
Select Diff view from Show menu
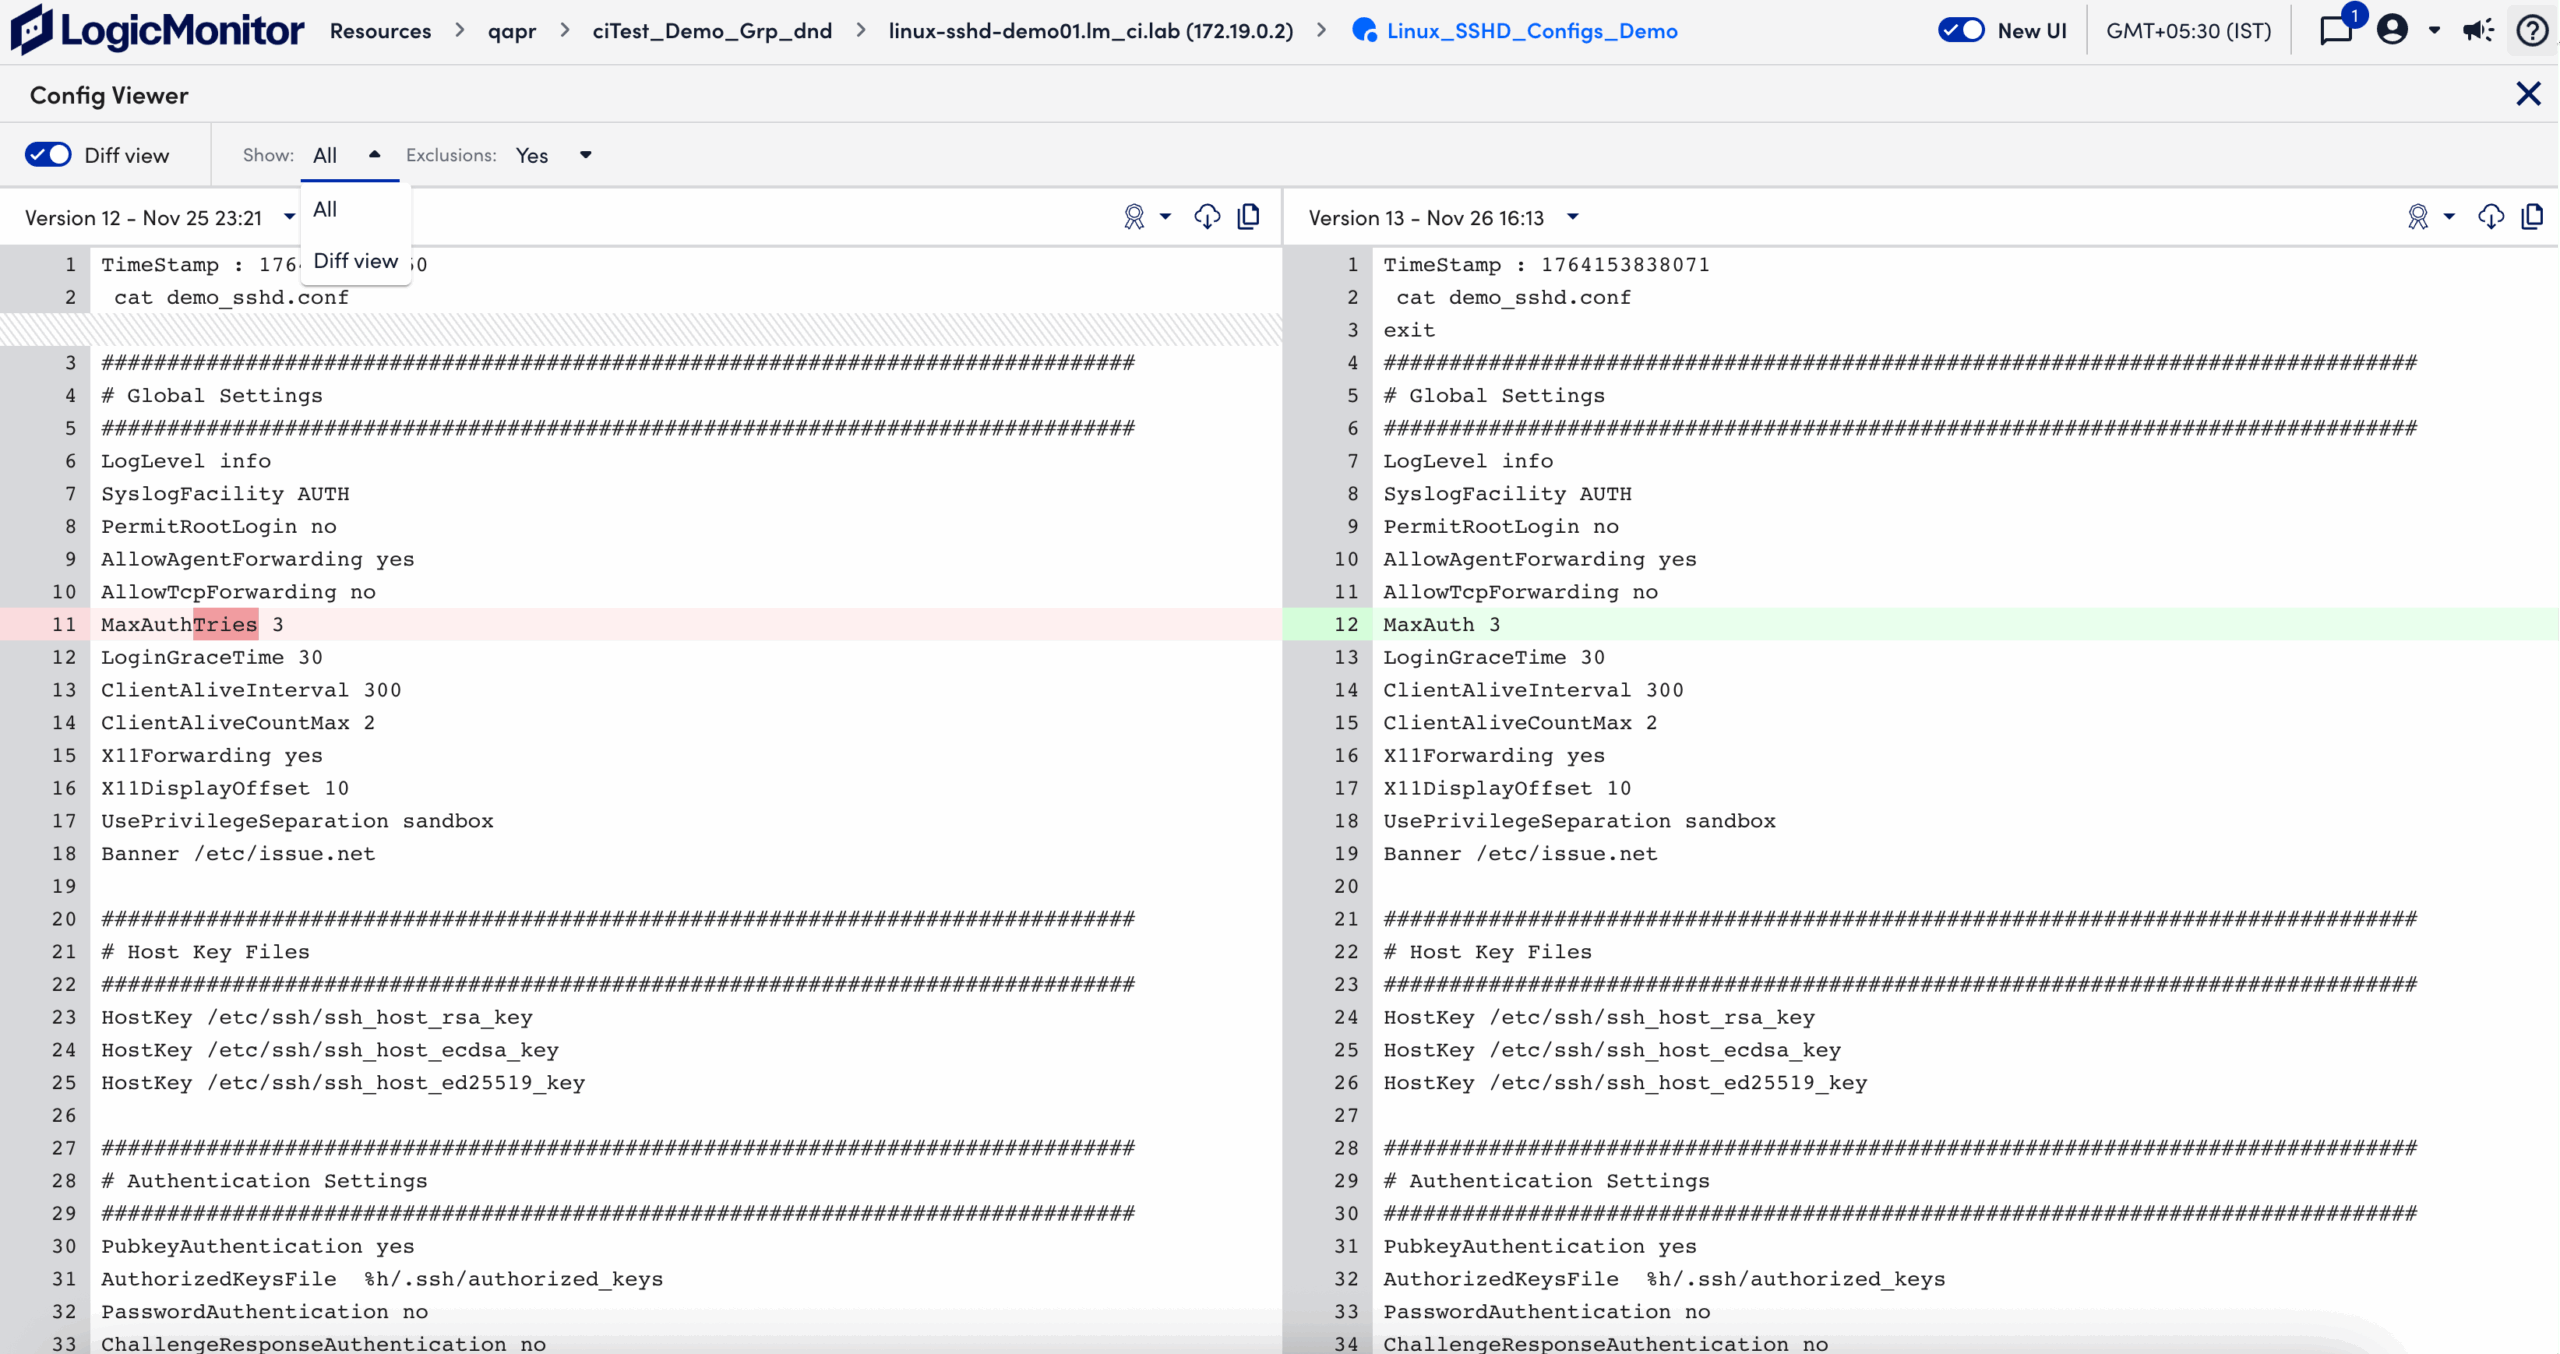pos(355,260)
